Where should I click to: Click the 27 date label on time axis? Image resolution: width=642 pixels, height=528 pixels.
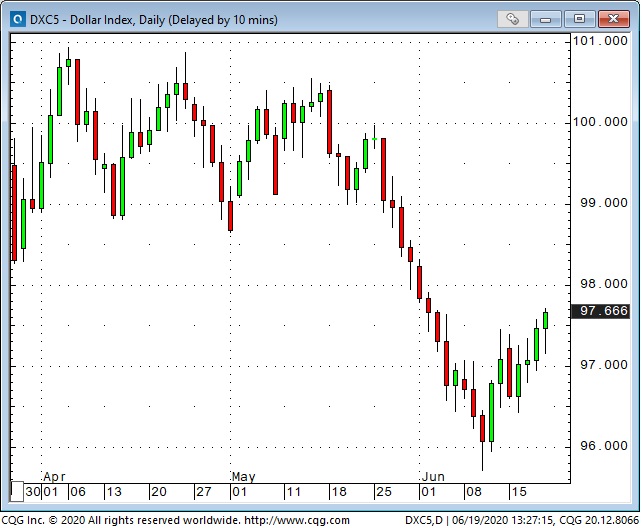(204, 492)
